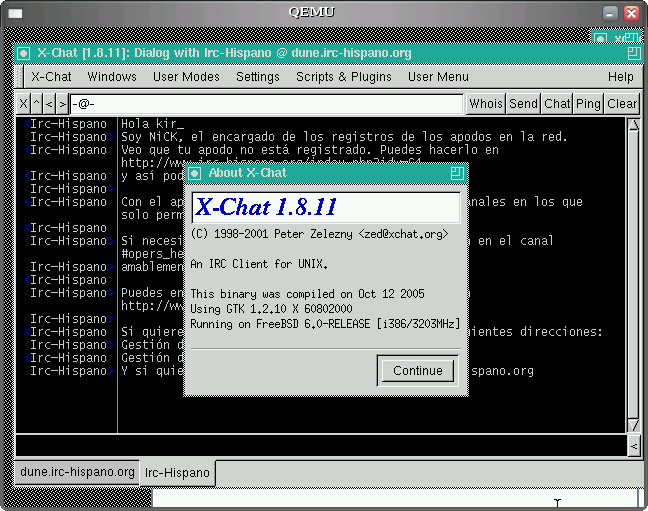Click the X-Chat 1.8.11 title banner

click(326, 208)
